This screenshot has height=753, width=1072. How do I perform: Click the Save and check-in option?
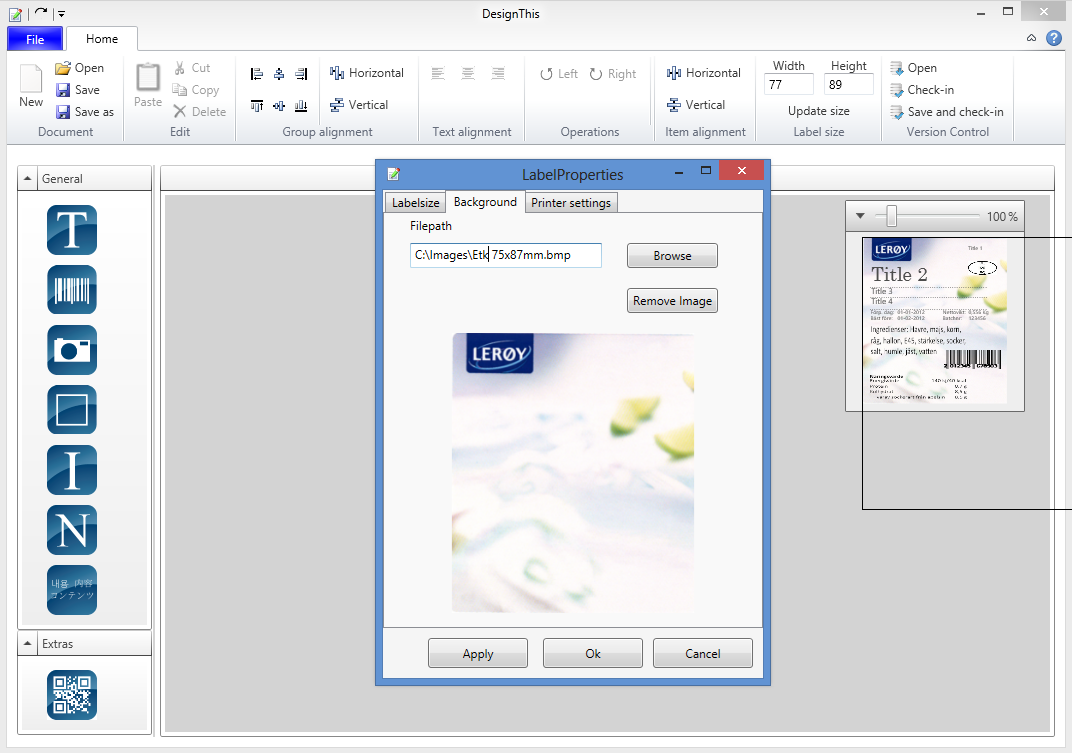click(x=954, y=112)
